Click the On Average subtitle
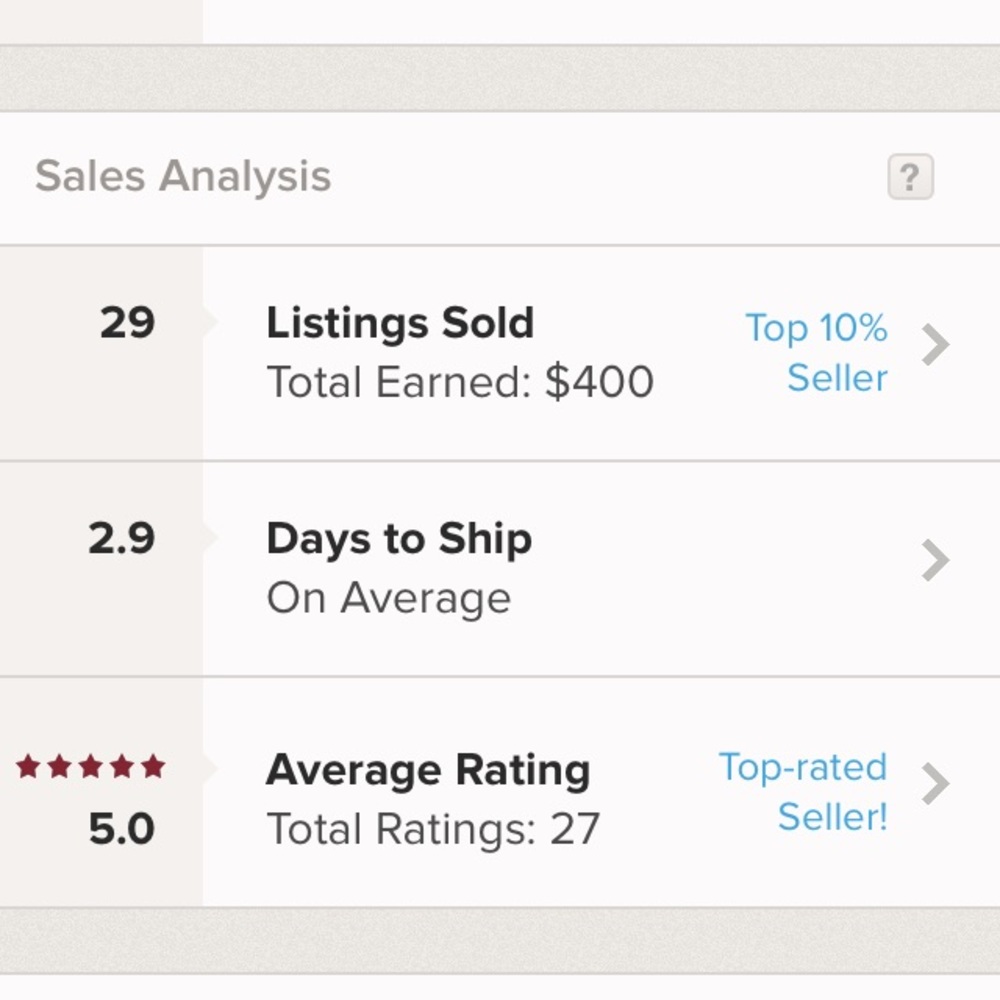 click(388, 598)
